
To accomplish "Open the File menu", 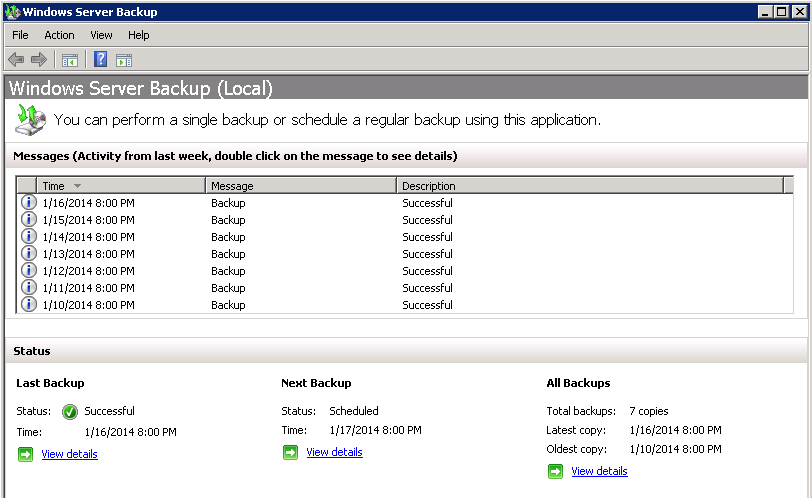I will (x=20, y=35).
